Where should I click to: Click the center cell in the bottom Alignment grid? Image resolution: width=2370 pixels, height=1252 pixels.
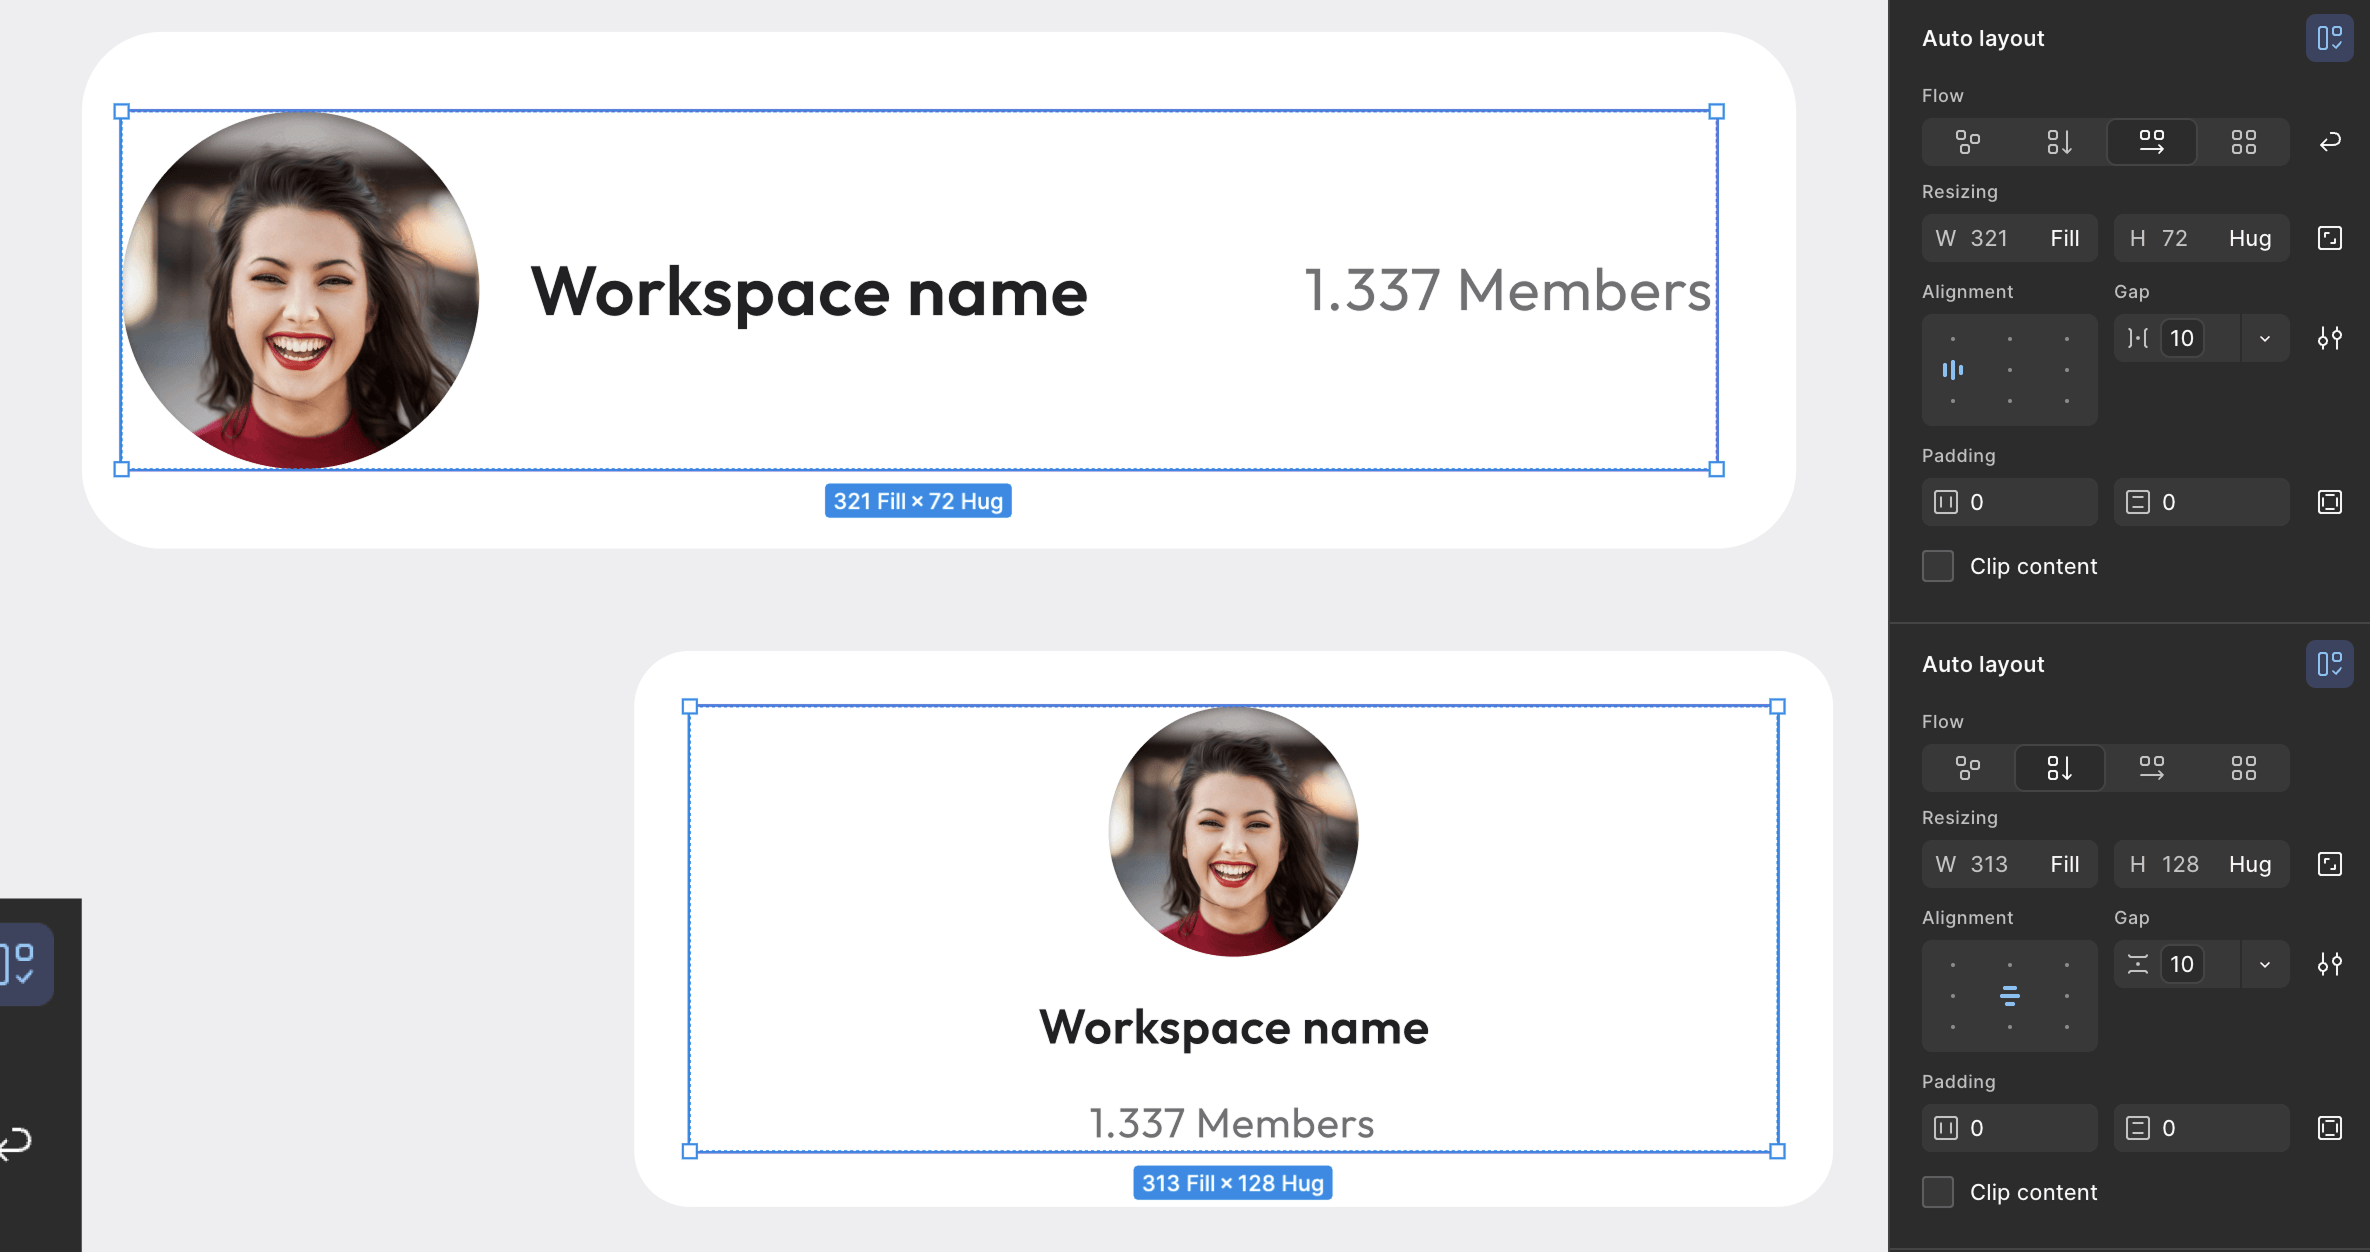pyautogui.click(x=2009, y=996)
